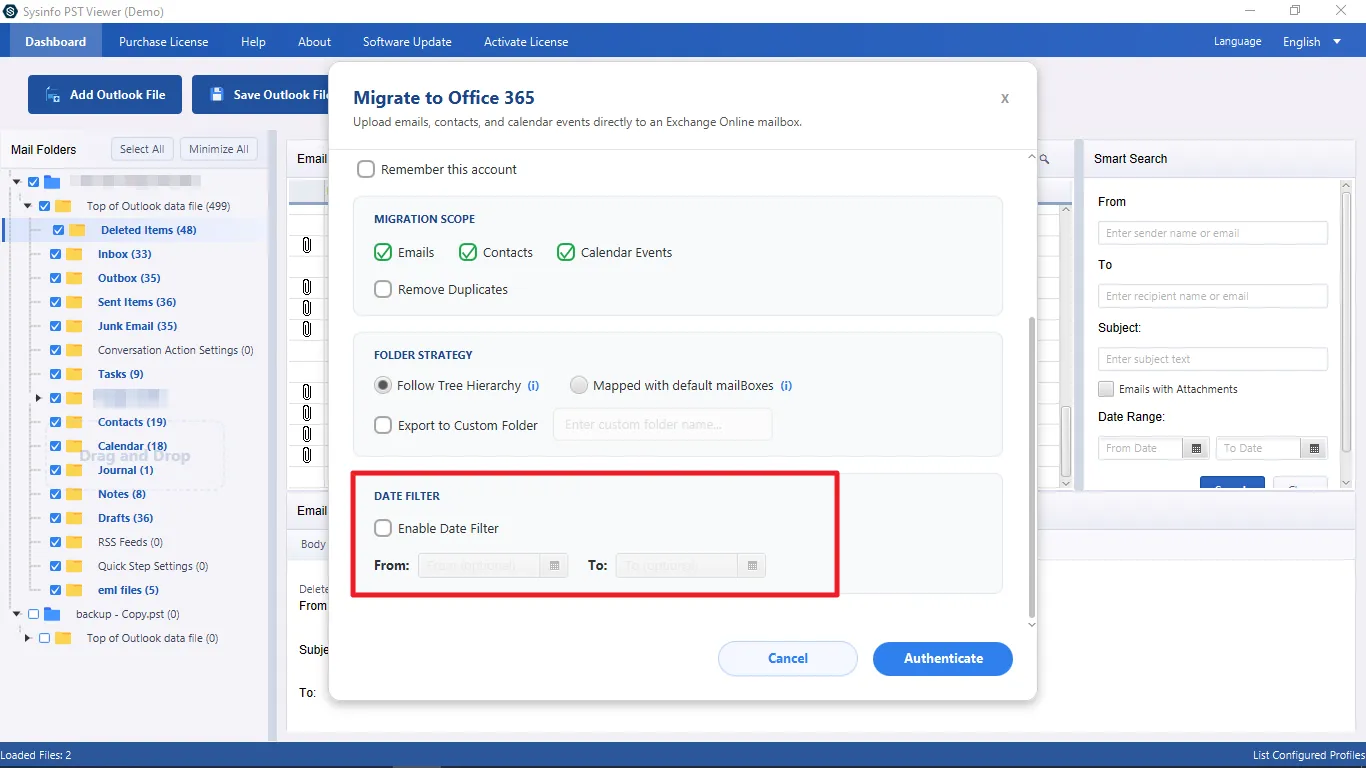Expand the backup - Copy.pst tree node
1366x768 pixels.
17,614
